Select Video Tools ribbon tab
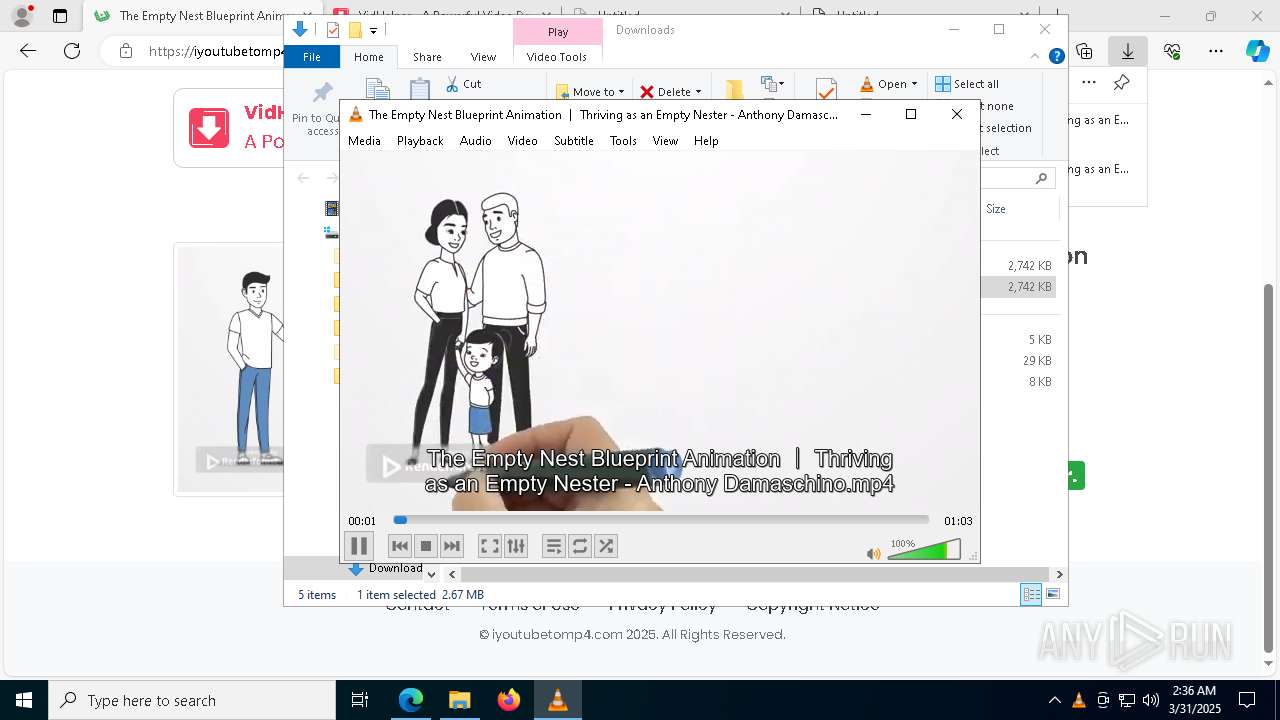Viewport: 1280px width, 720px height. tap(557, 57)
